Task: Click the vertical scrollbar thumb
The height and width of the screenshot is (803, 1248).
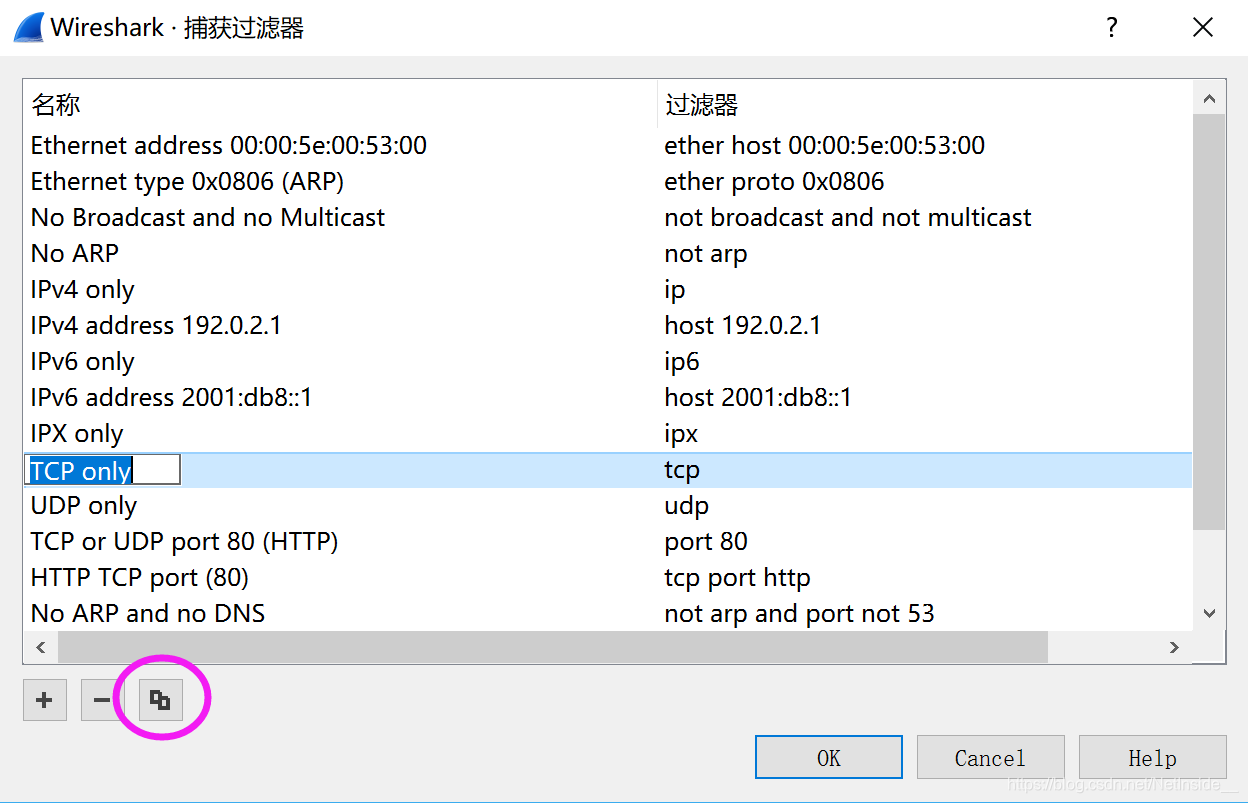Action: (1210, 322)
